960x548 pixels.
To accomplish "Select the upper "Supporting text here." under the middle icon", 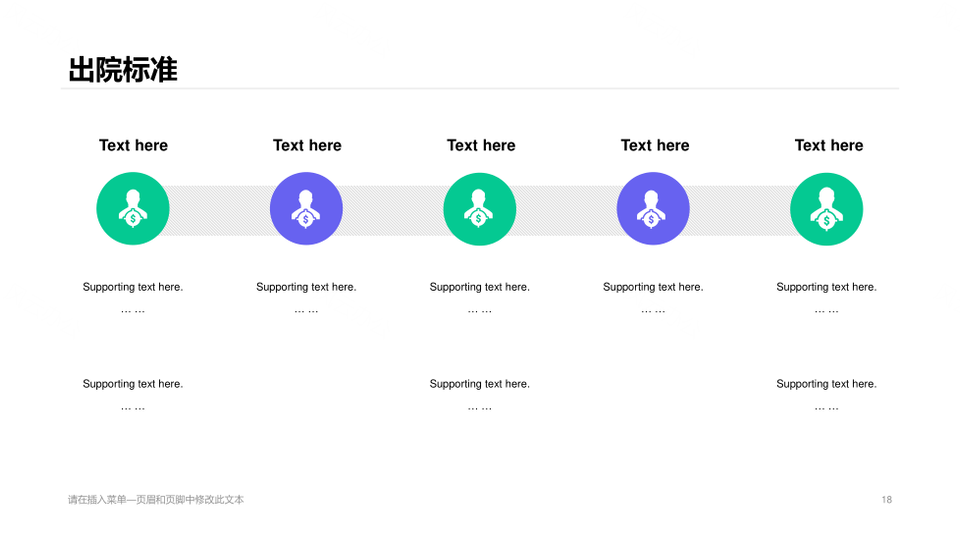I will [480, 287].
